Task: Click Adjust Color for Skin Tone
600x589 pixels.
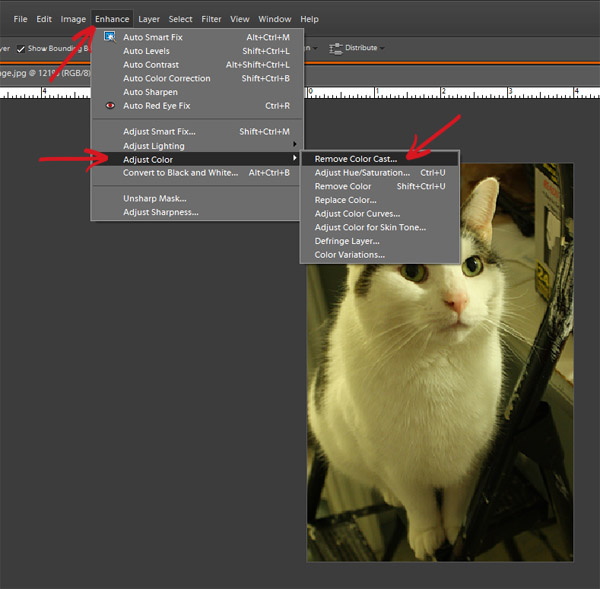Action: 370,228
